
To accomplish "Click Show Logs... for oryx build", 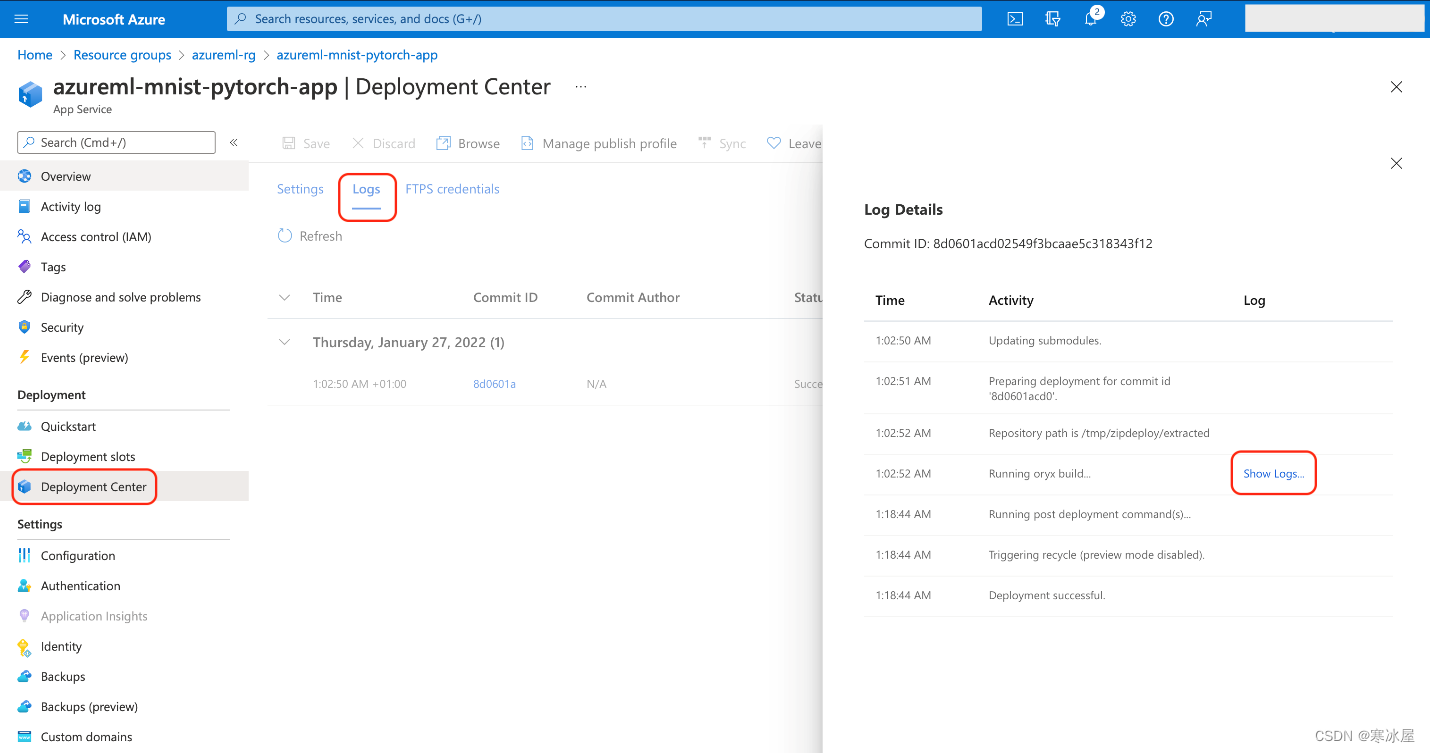I will tap(1273, 474).
